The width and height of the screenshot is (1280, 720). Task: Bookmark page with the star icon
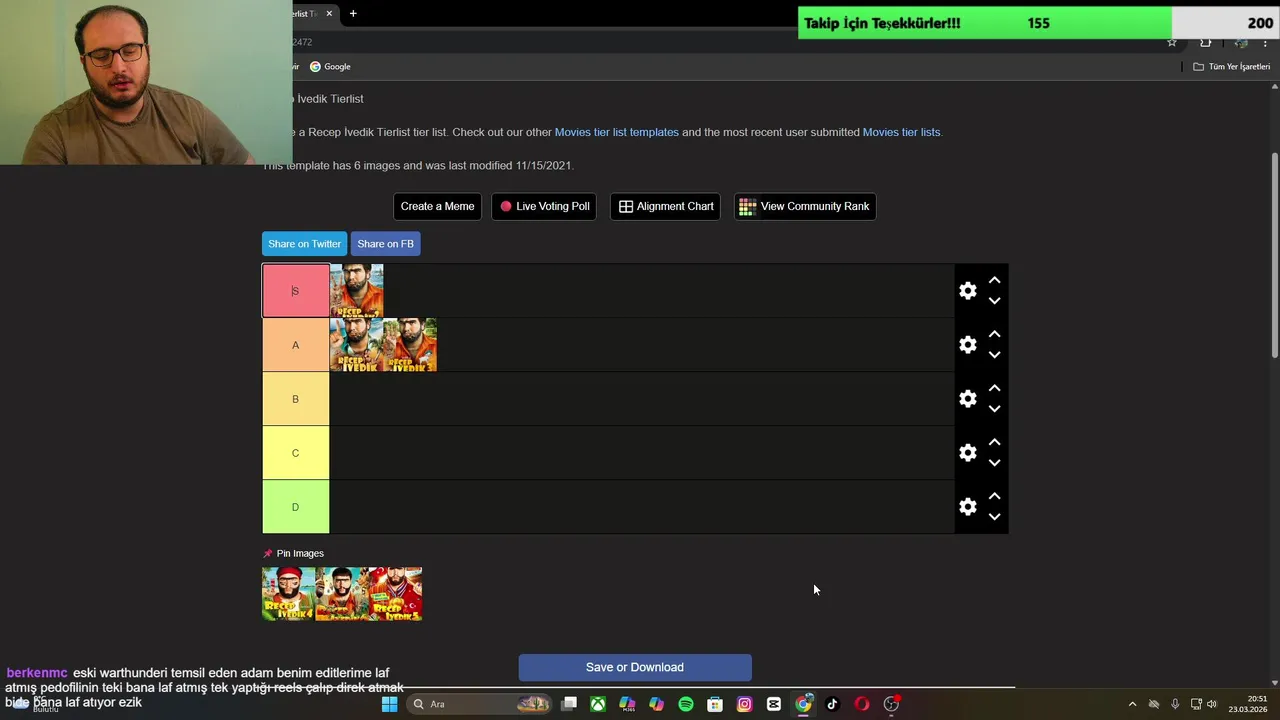click(x=1172, y=42)
